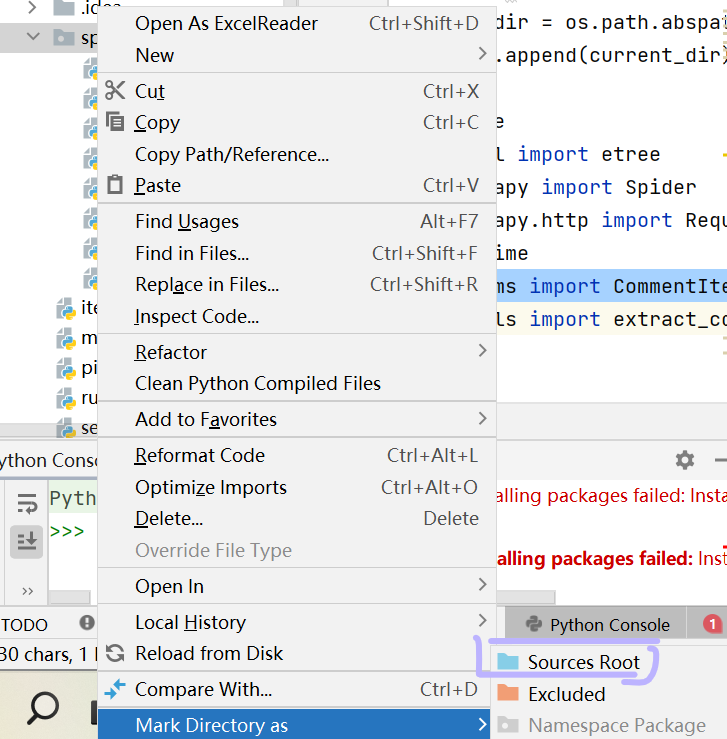
Task: Select Reformat Code
Action: coord(297,455)
